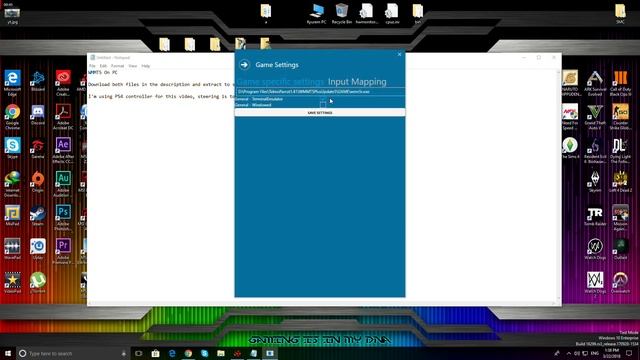Open uTorrent desktop shortcut
The height and width of the screenshot is (360, 640).
(38, 282)
